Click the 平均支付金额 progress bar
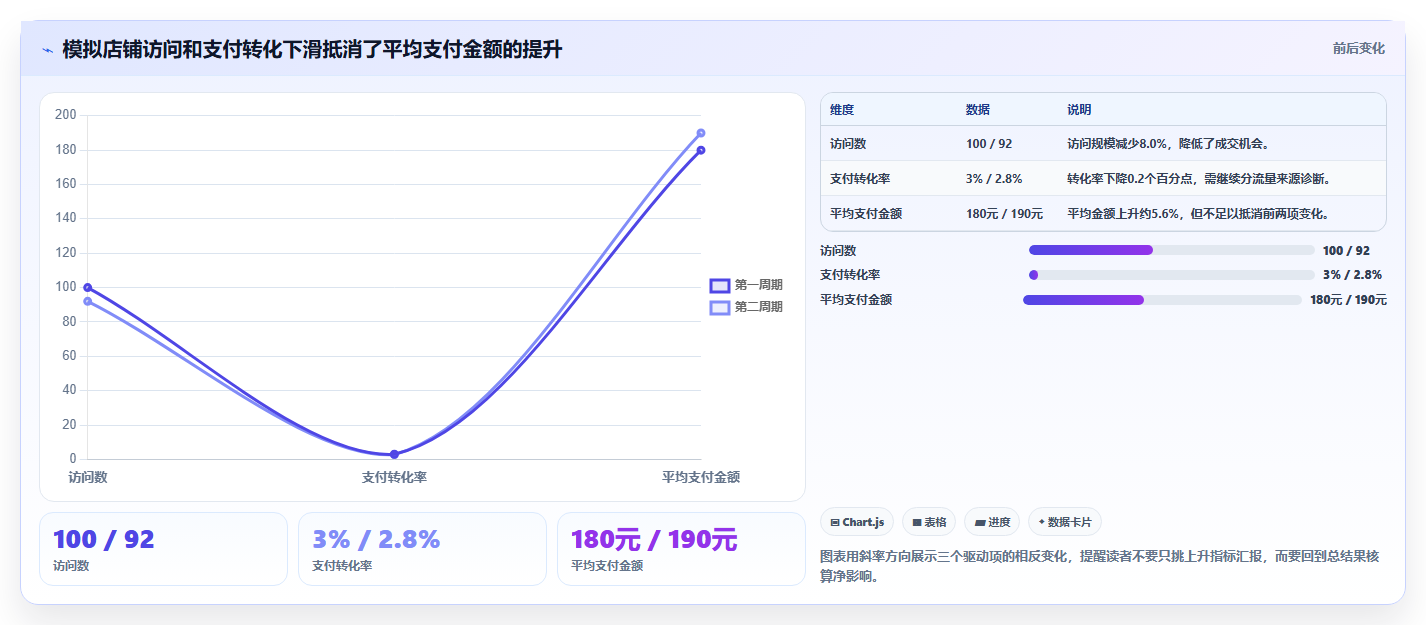Image resolution: width=1426 pixels, height=625 pixels. tap(1162, 299)
